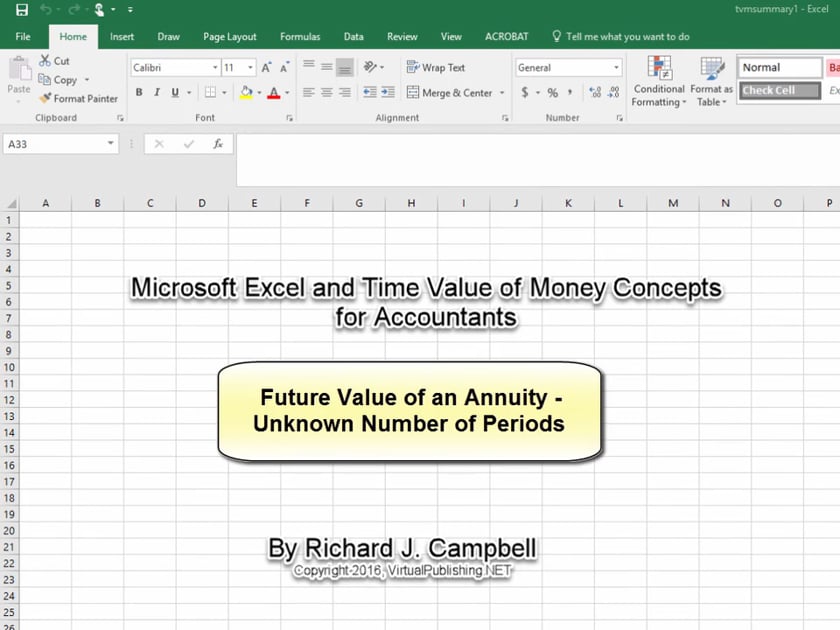Toggle Italic formatting
Viewport: 840px width, 630px height.
[x=157, y=92]
